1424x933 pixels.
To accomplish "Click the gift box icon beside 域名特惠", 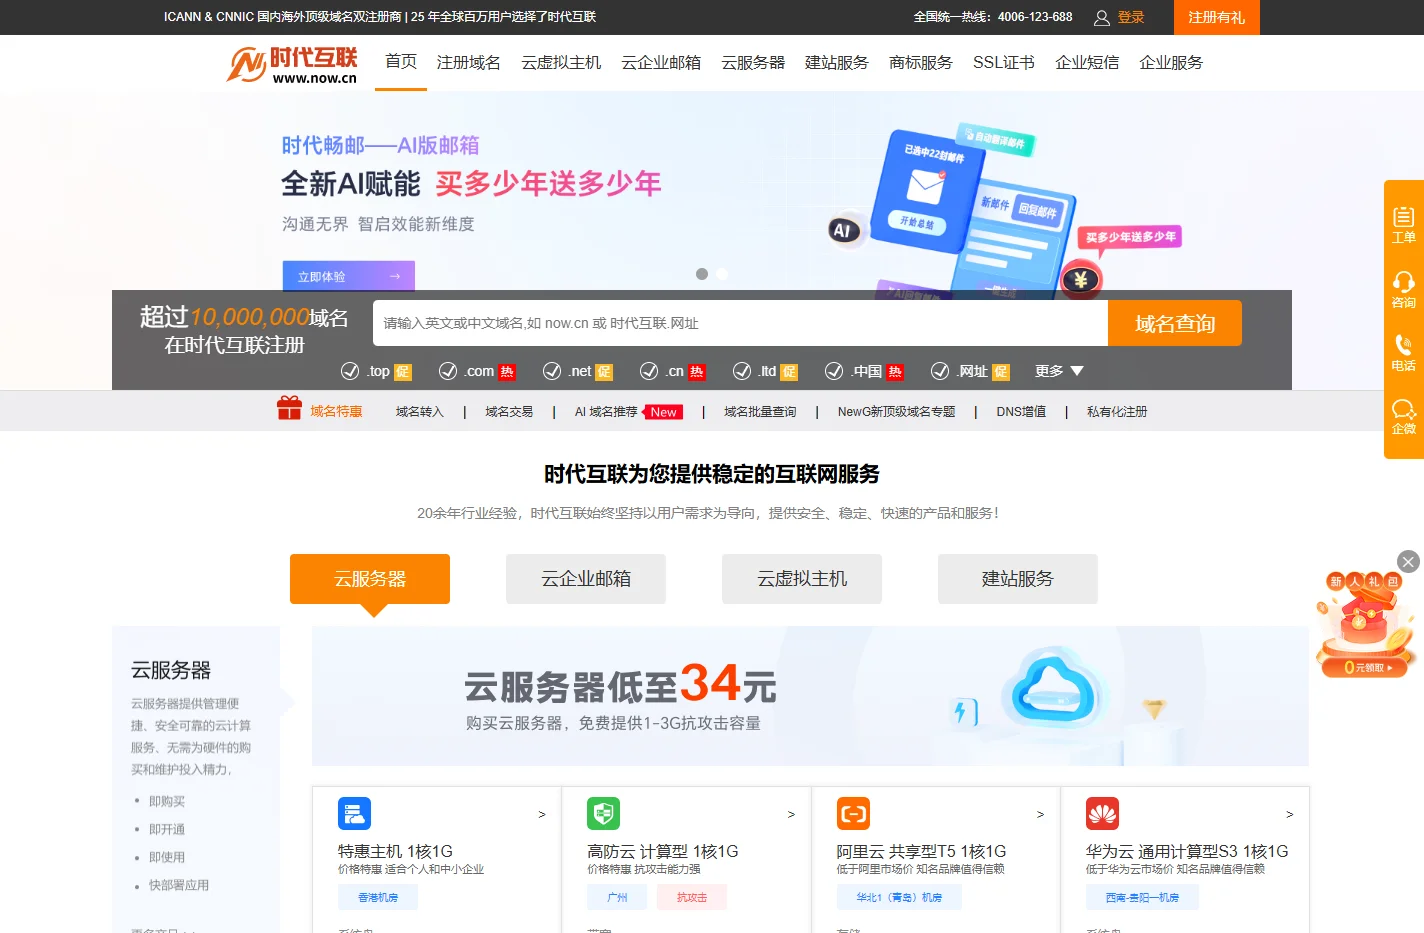I will point(289,408).
